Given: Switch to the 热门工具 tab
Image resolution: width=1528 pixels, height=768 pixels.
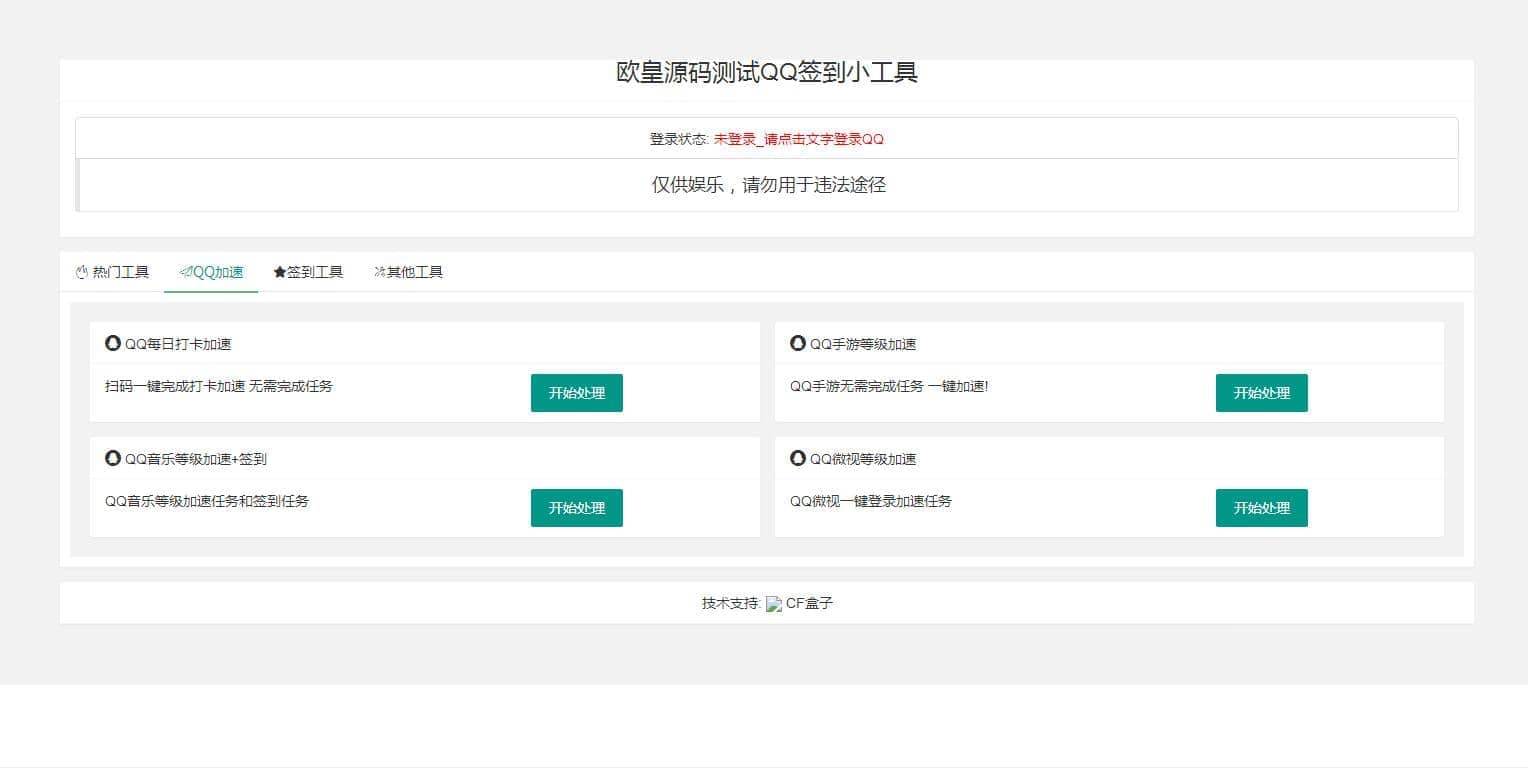Looking at the screenshot, I should point(112,272).
